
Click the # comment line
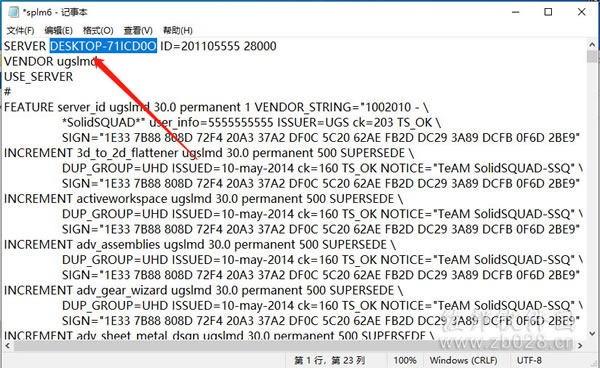pos(7,92)
